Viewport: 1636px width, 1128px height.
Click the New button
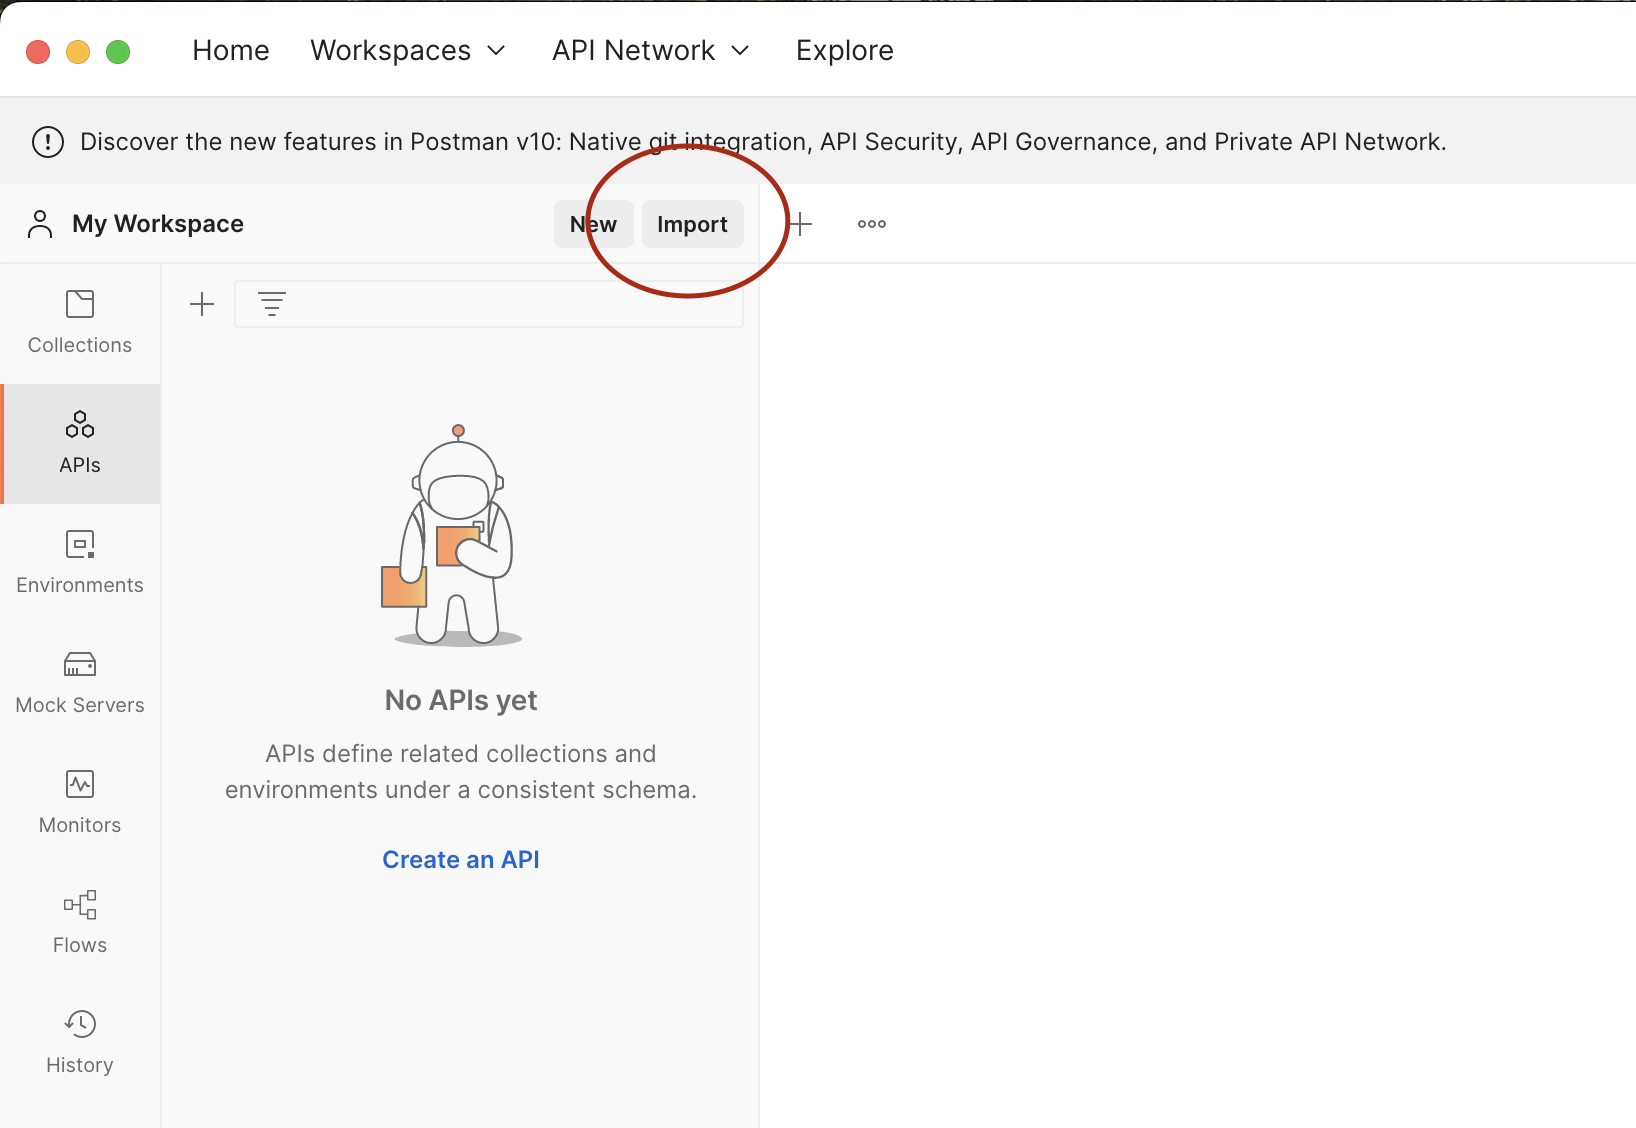click(594, 224)
